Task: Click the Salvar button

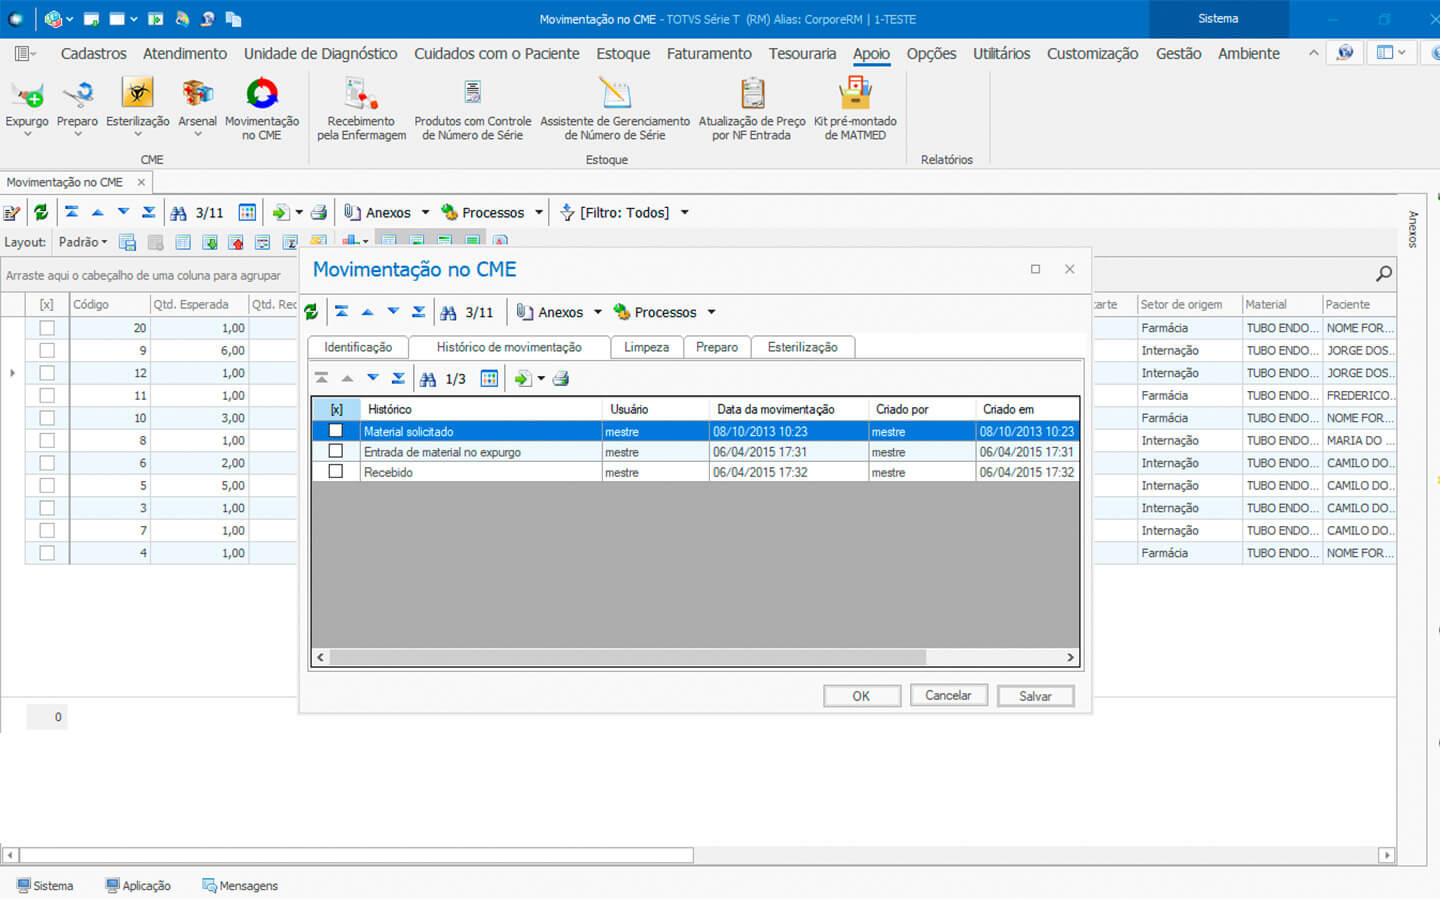Action: [1035, 696]
